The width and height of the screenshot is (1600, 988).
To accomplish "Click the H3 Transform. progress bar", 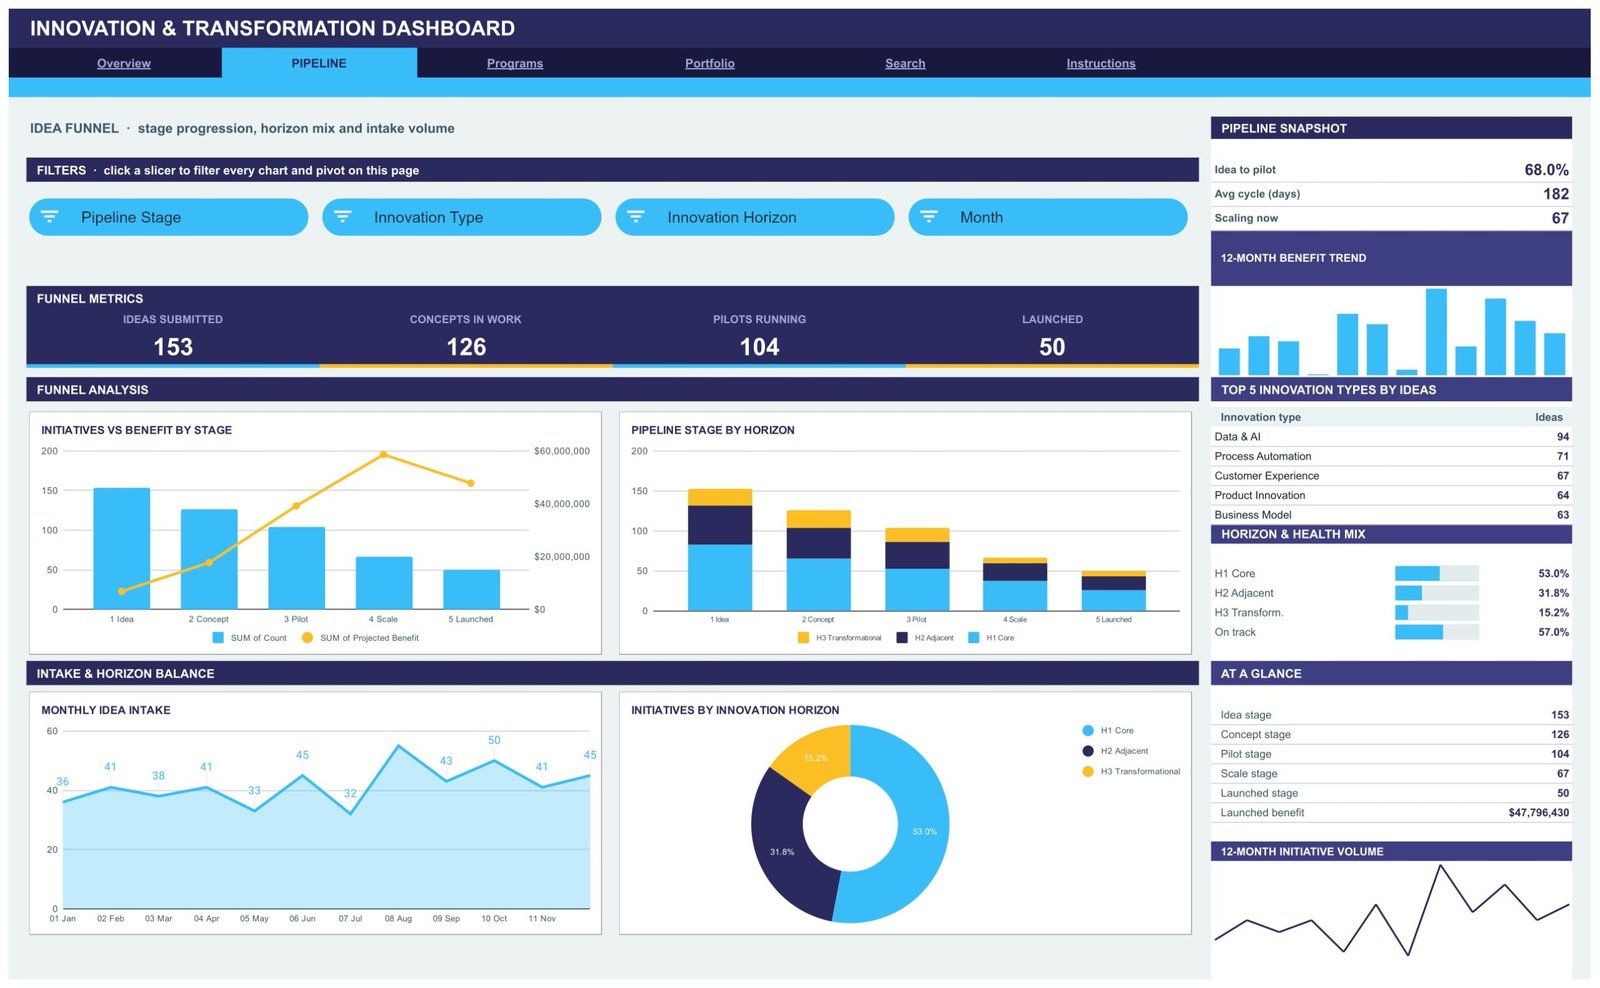I will 1436,613.
